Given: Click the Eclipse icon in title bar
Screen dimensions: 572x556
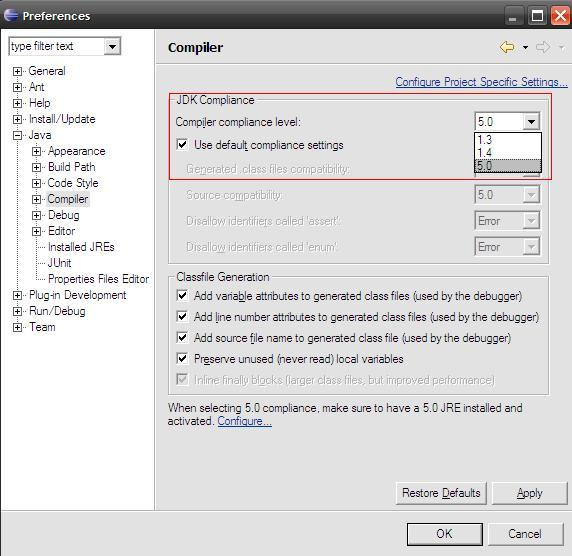Looking at the screenshot, I should point(11,15).
